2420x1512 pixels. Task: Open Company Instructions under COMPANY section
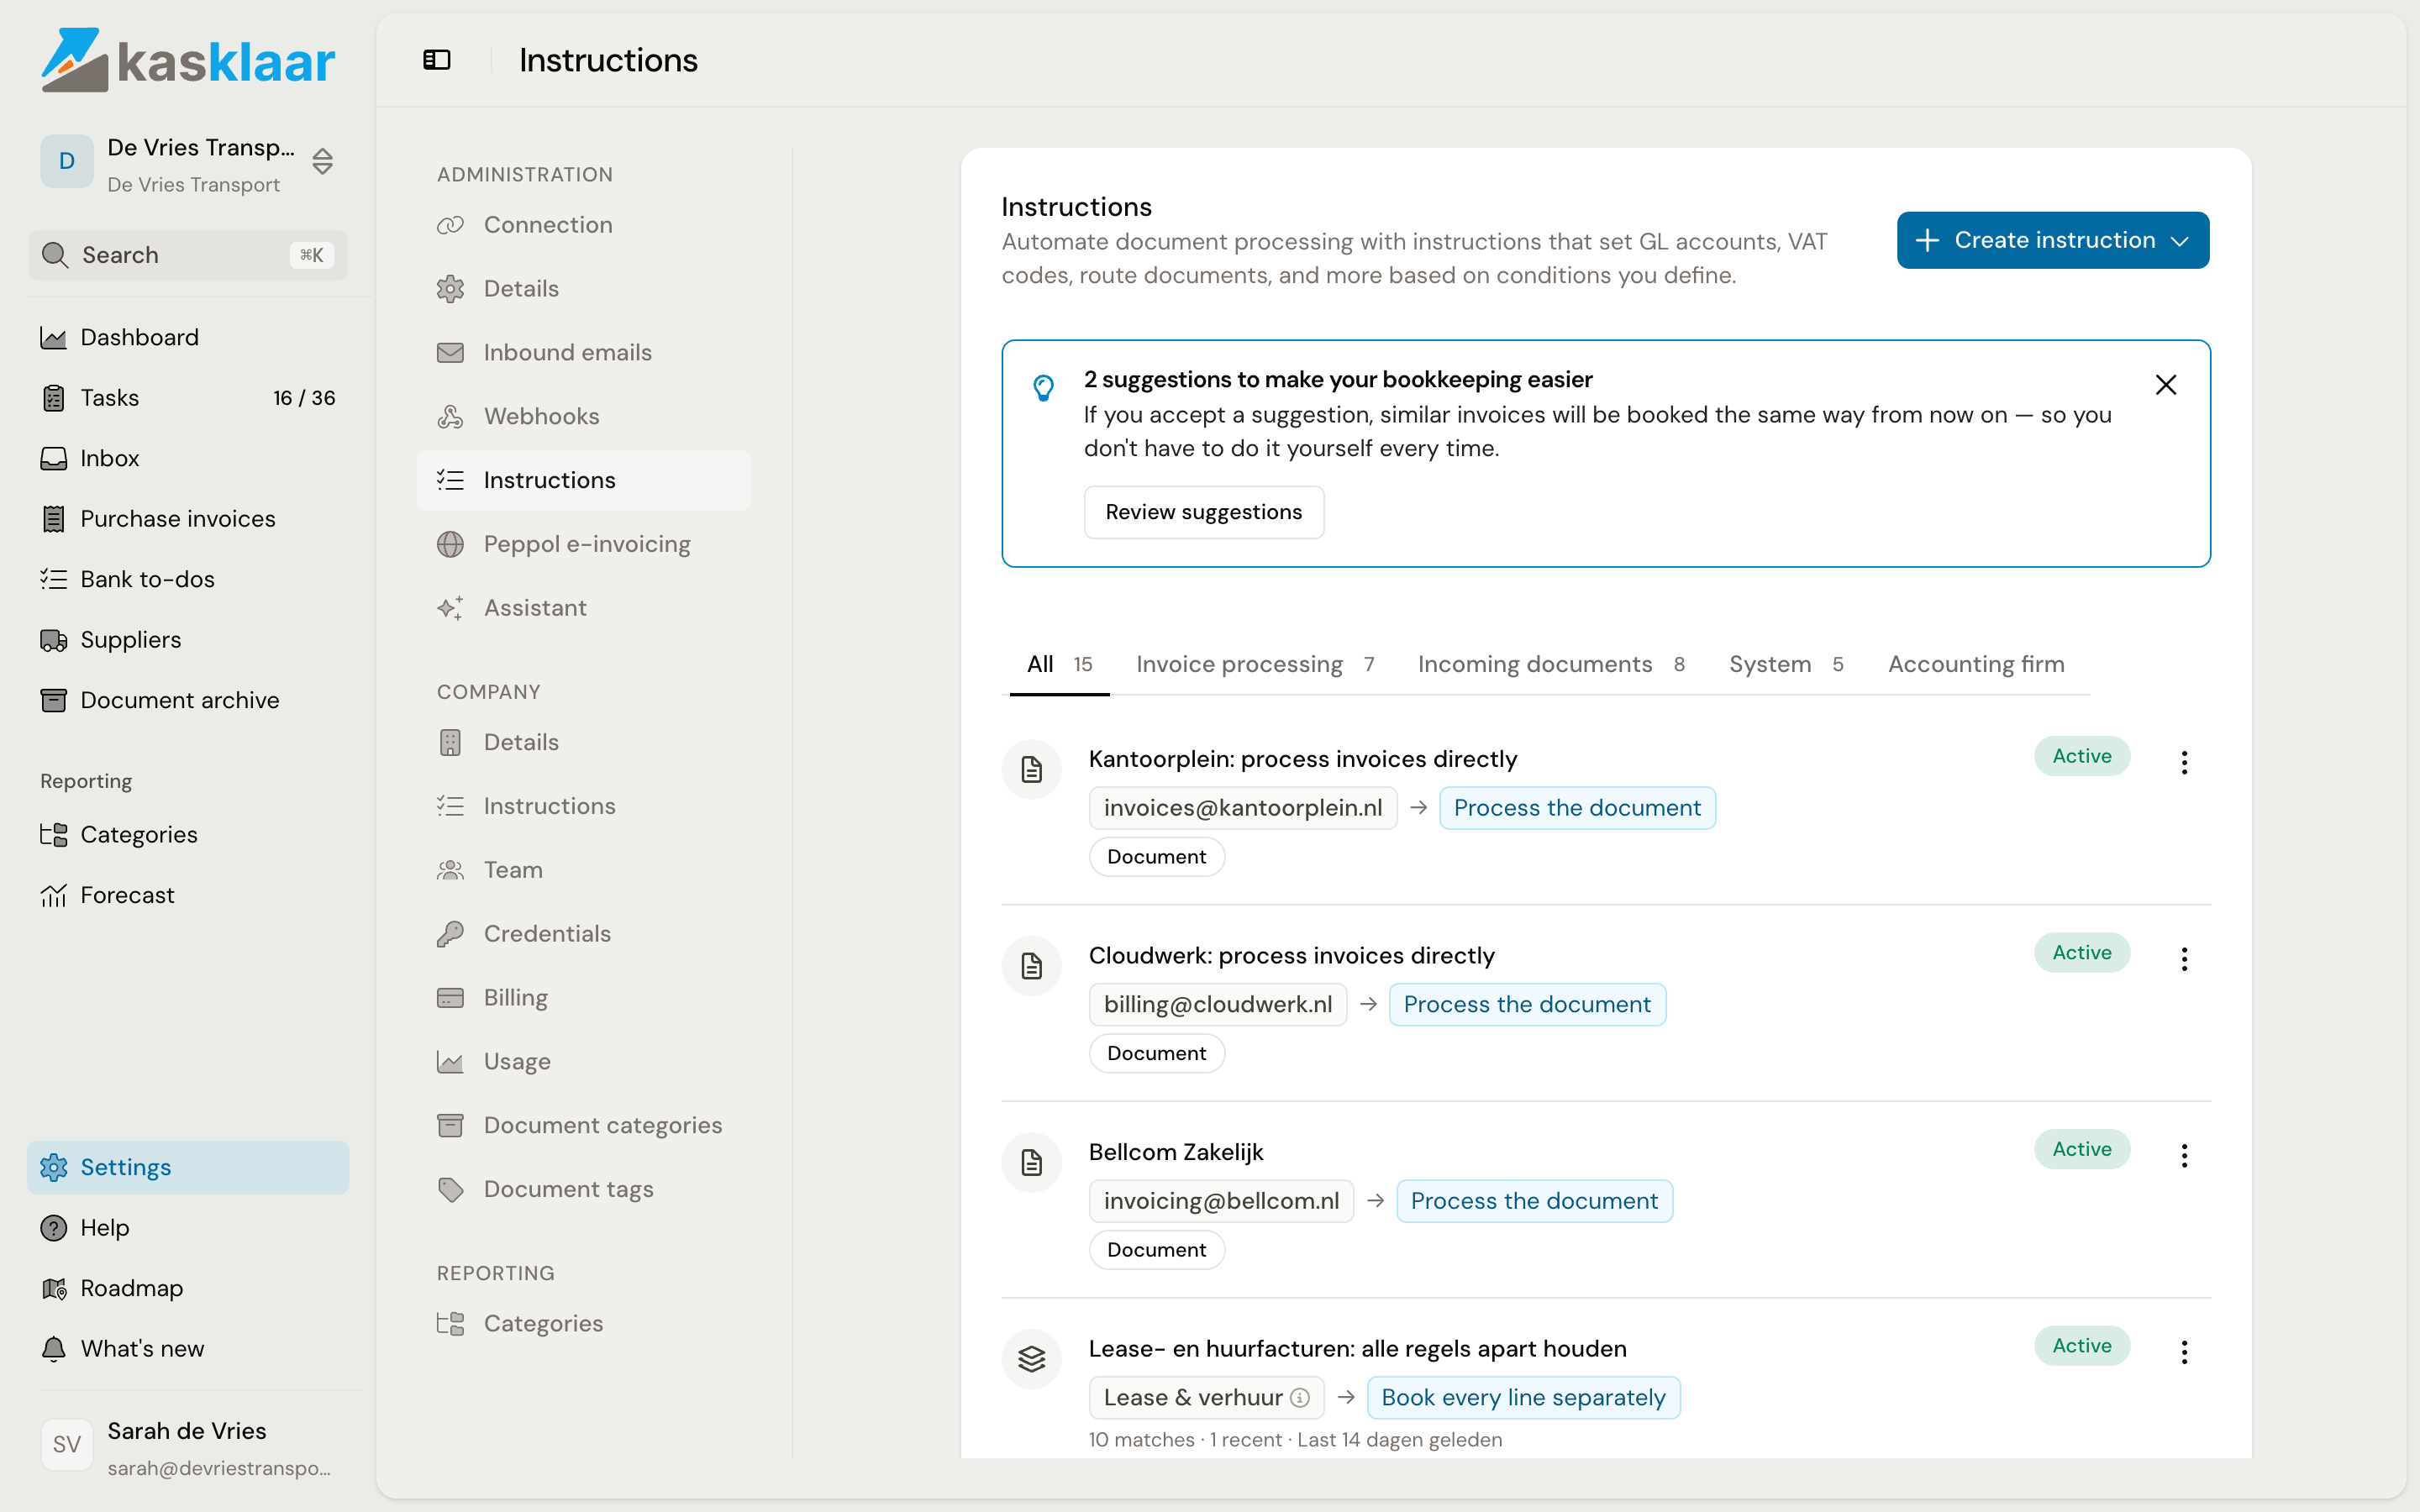(584, 806)
